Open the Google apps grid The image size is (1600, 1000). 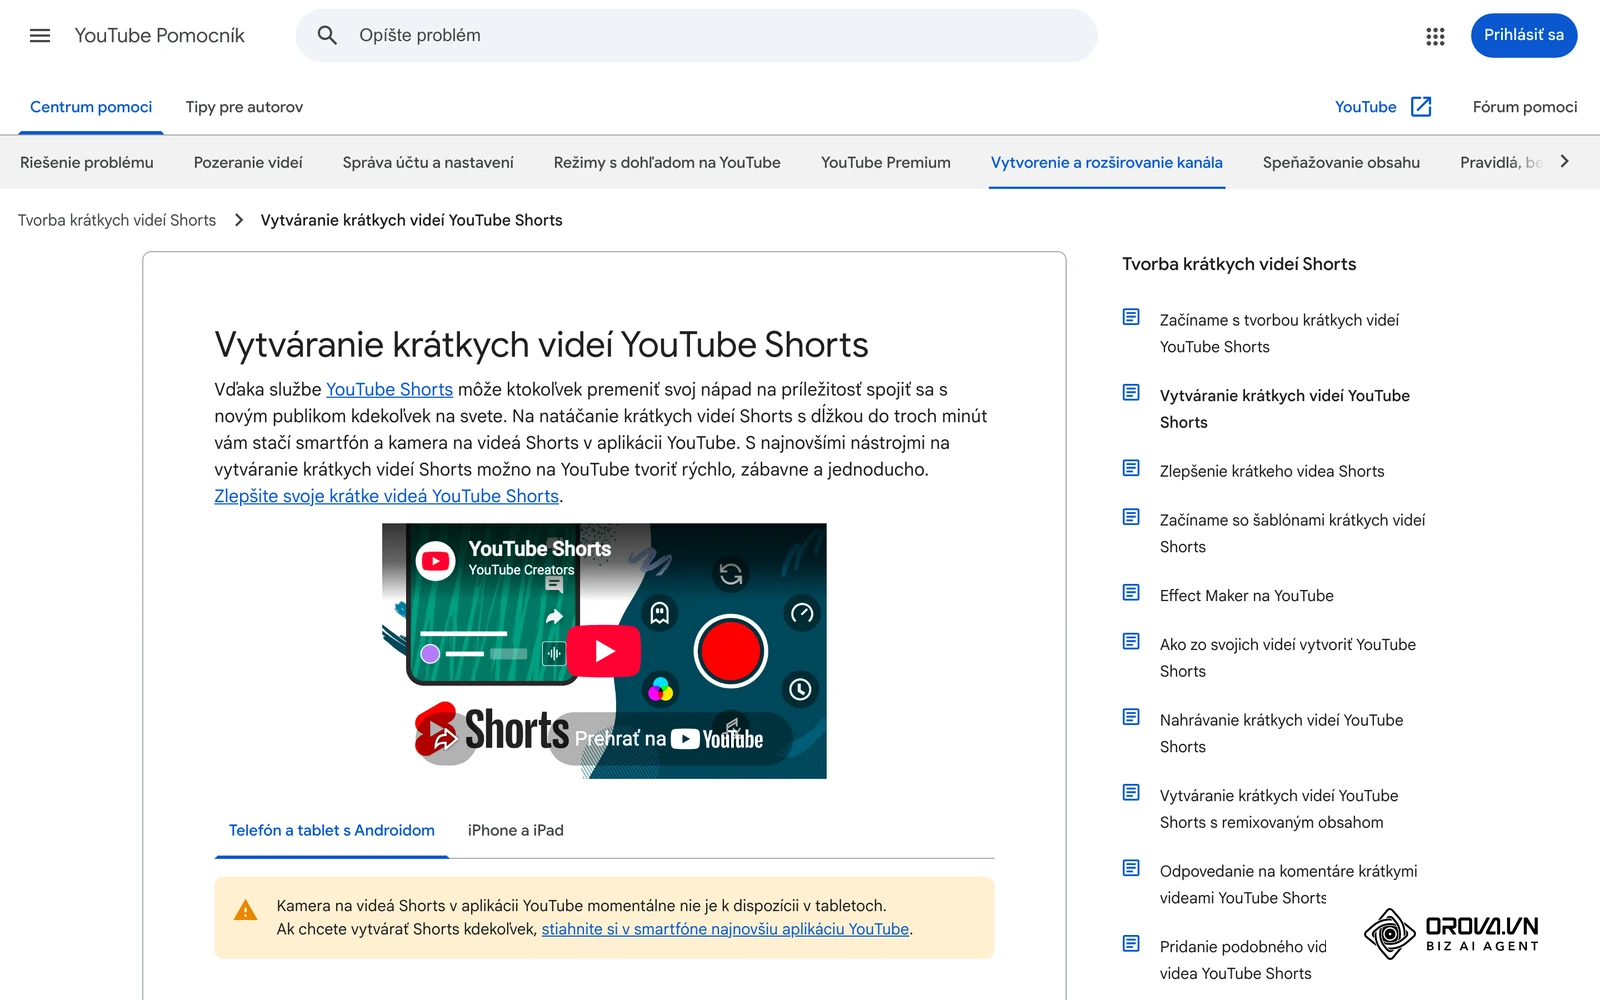pos(1435,36)
